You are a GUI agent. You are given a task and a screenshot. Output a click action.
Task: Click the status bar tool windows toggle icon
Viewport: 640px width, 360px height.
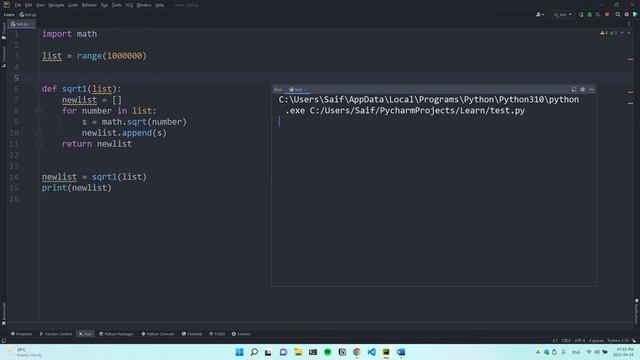pyautogui.click(x=4, y=340)
